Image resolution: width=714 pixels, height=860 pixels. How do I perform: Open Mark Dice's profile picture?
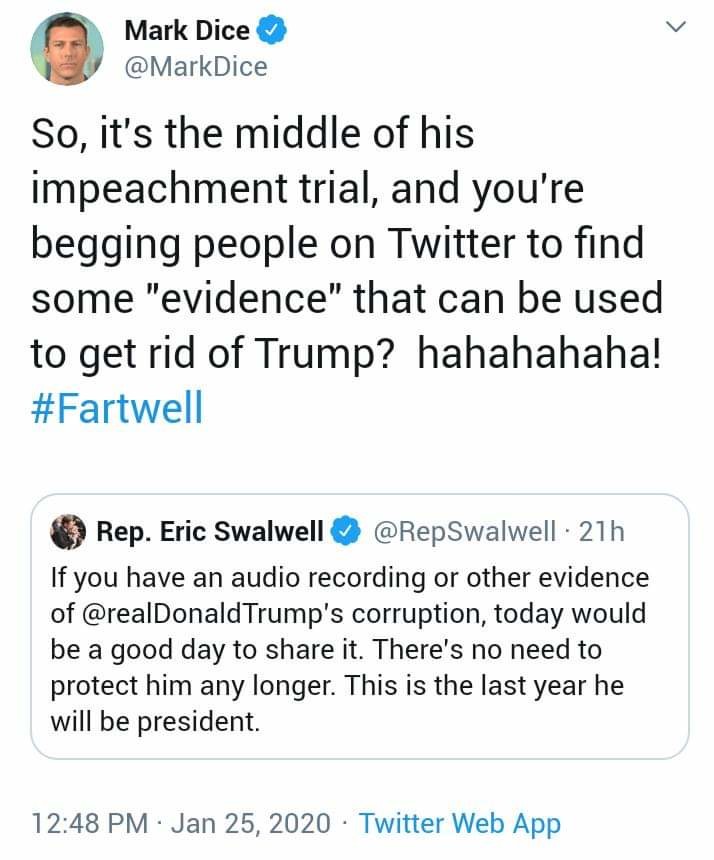tap(67, 49)
